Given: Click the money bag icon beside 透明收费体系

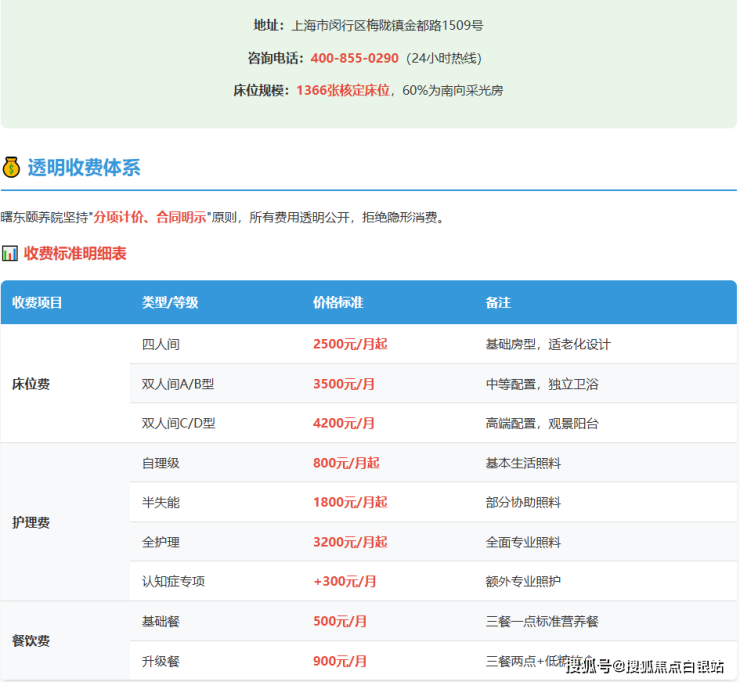Looking at the screenshot, I should pyautogui.click(x=11, y=167).
